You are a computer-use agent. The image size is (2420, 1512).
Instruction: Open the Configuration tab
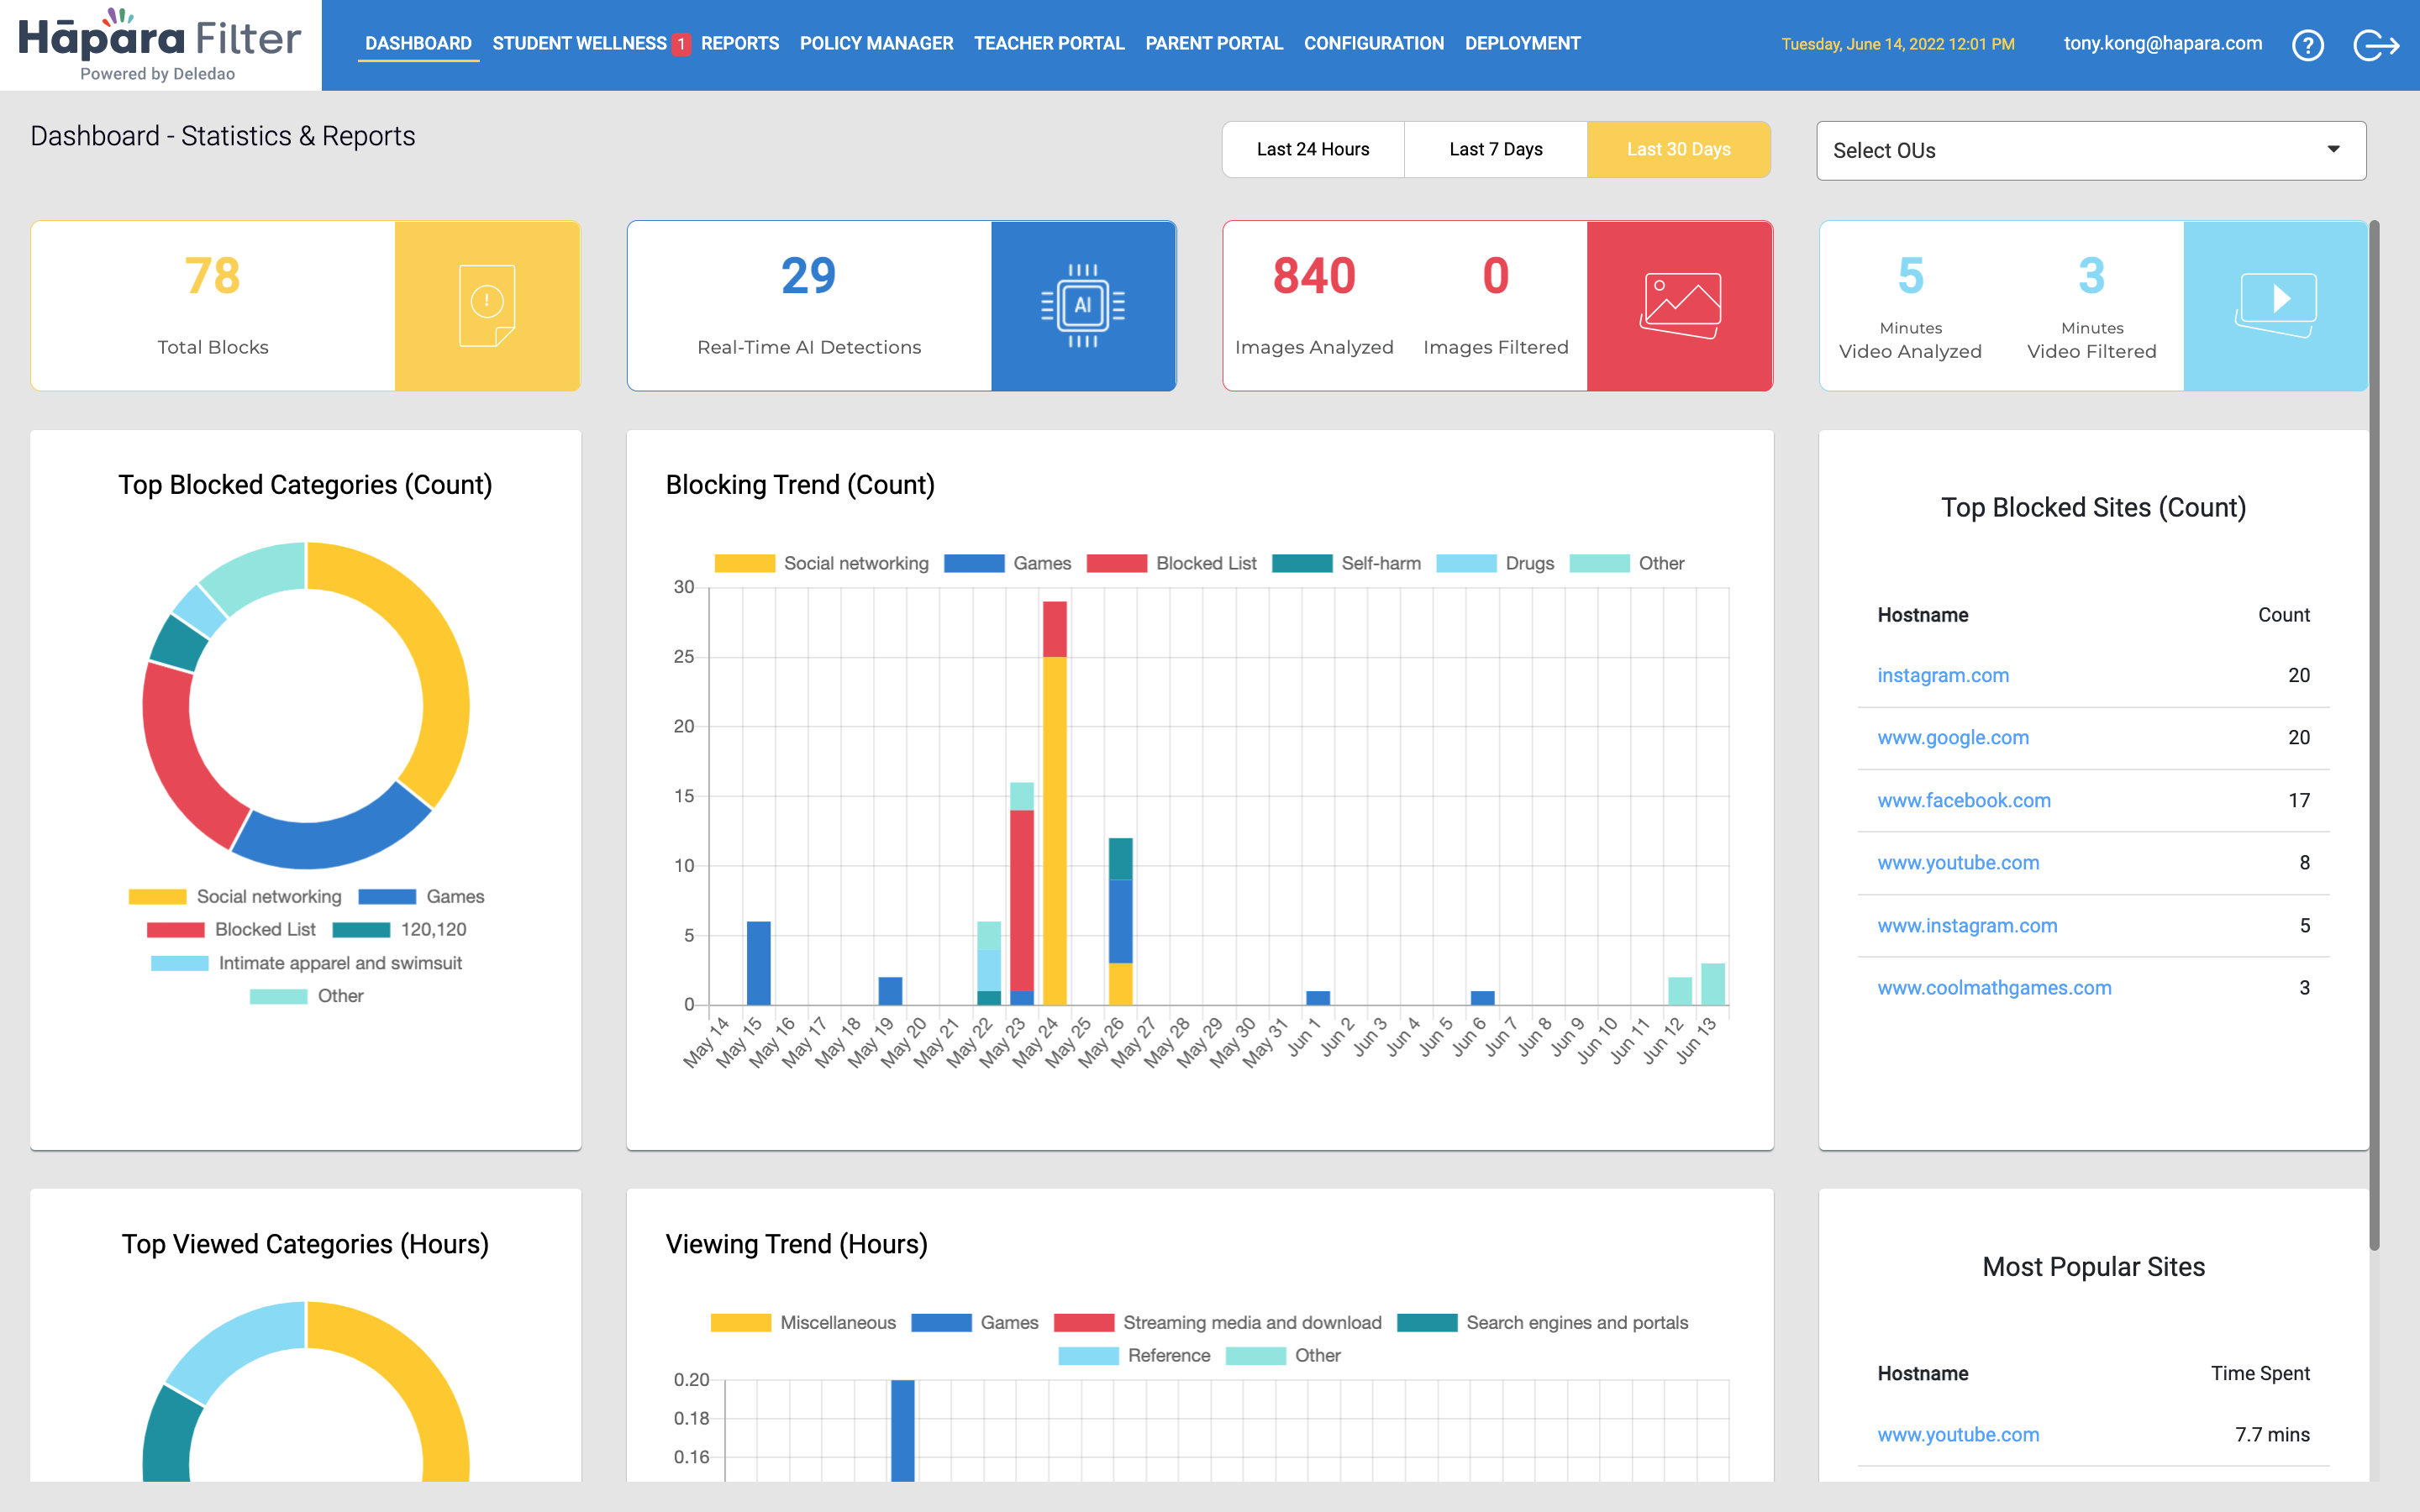(1374, 44)
